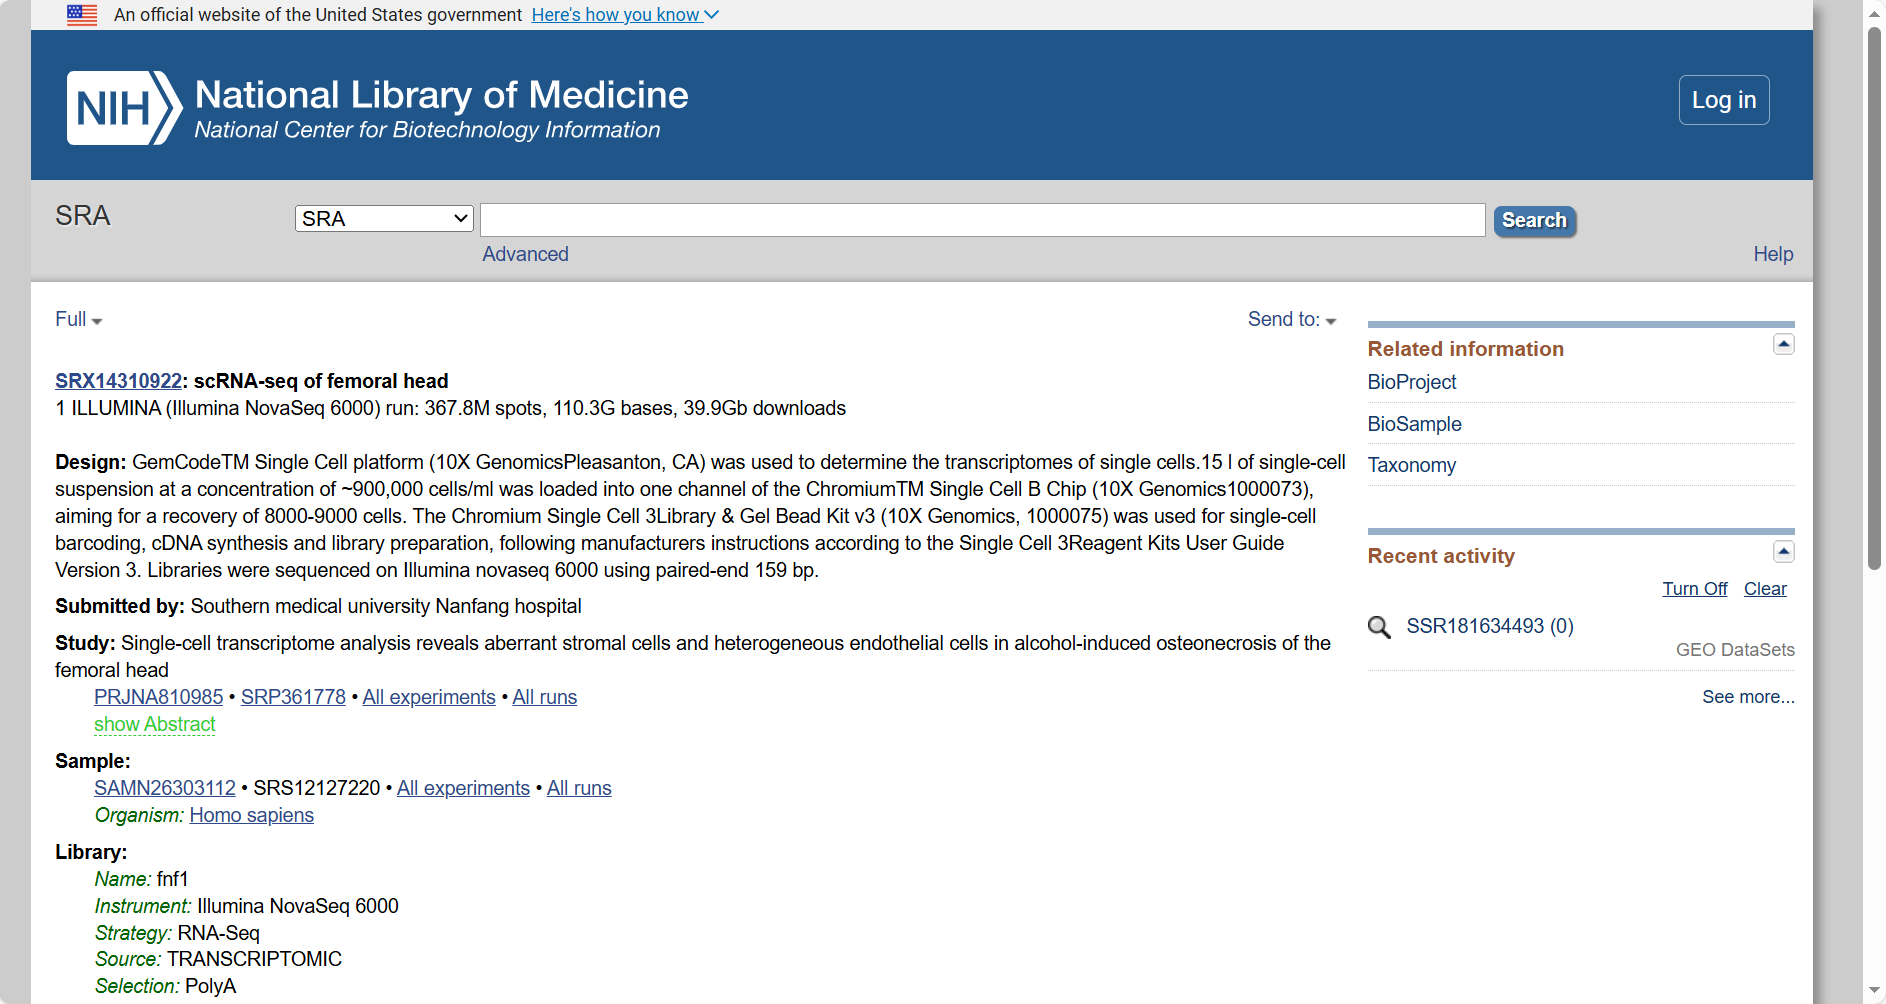Image resolution: width=1886 pixels, height=1004 pixels.
Task: Show Abstract of the study
Action: (155, 724)
